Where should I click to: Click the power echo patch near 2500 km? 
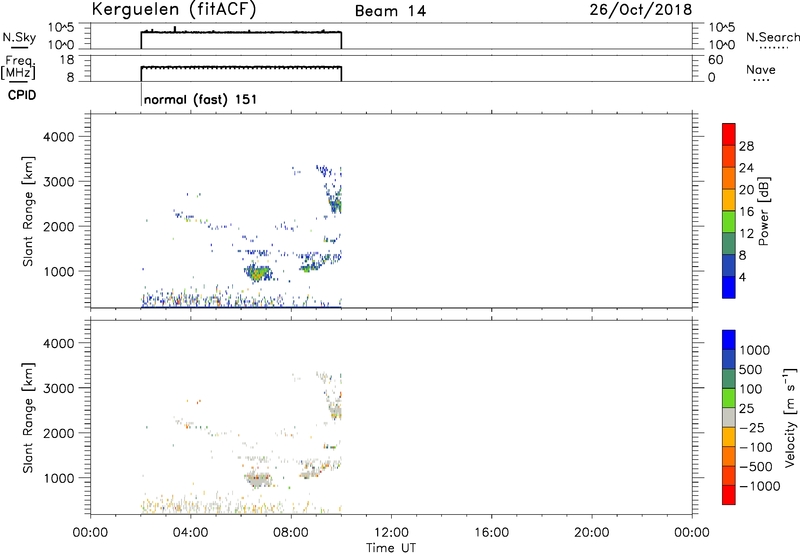[335, 204]
